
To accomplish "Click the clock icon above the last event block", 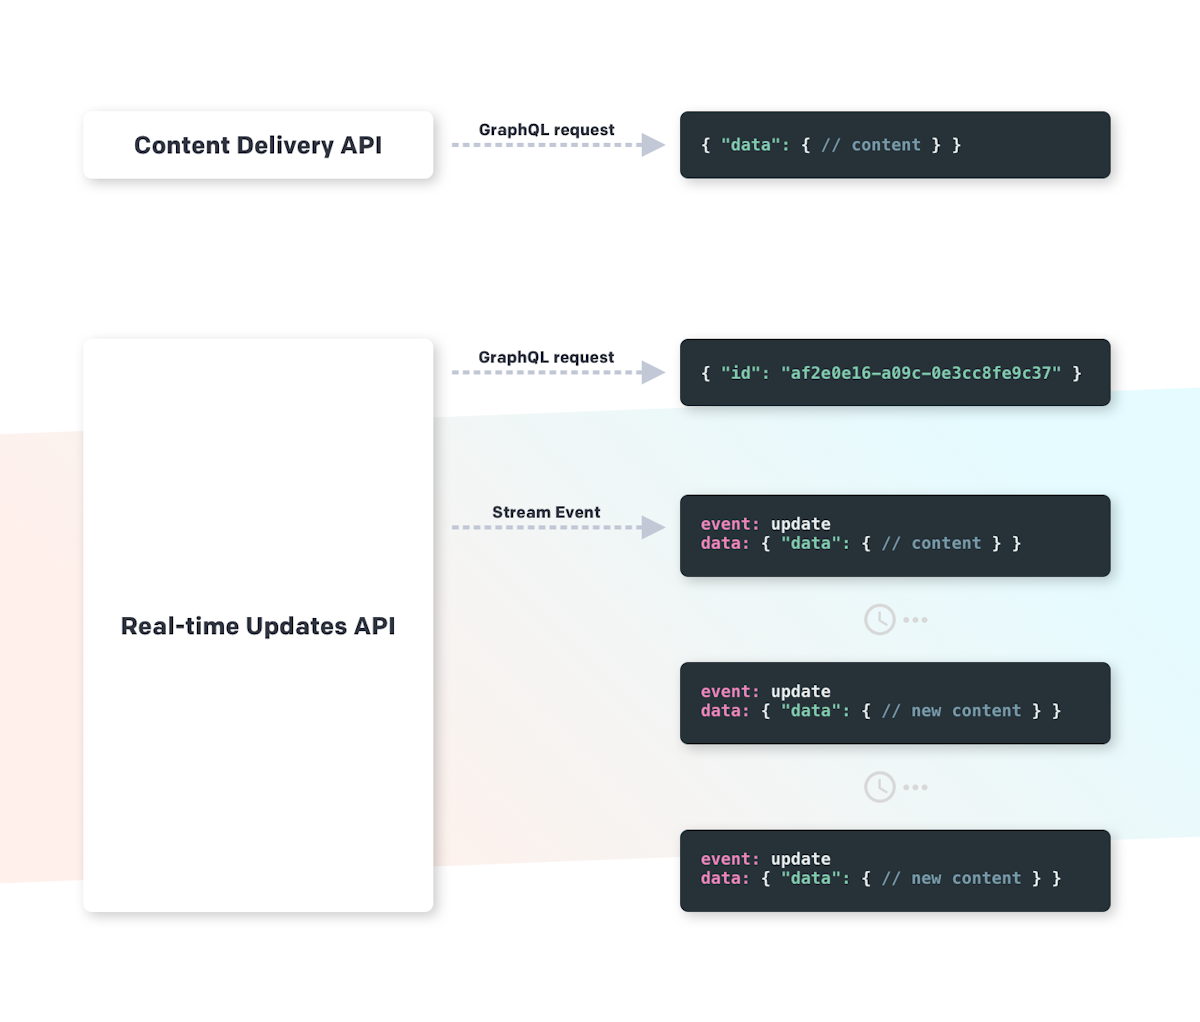I will coord(879,786).
